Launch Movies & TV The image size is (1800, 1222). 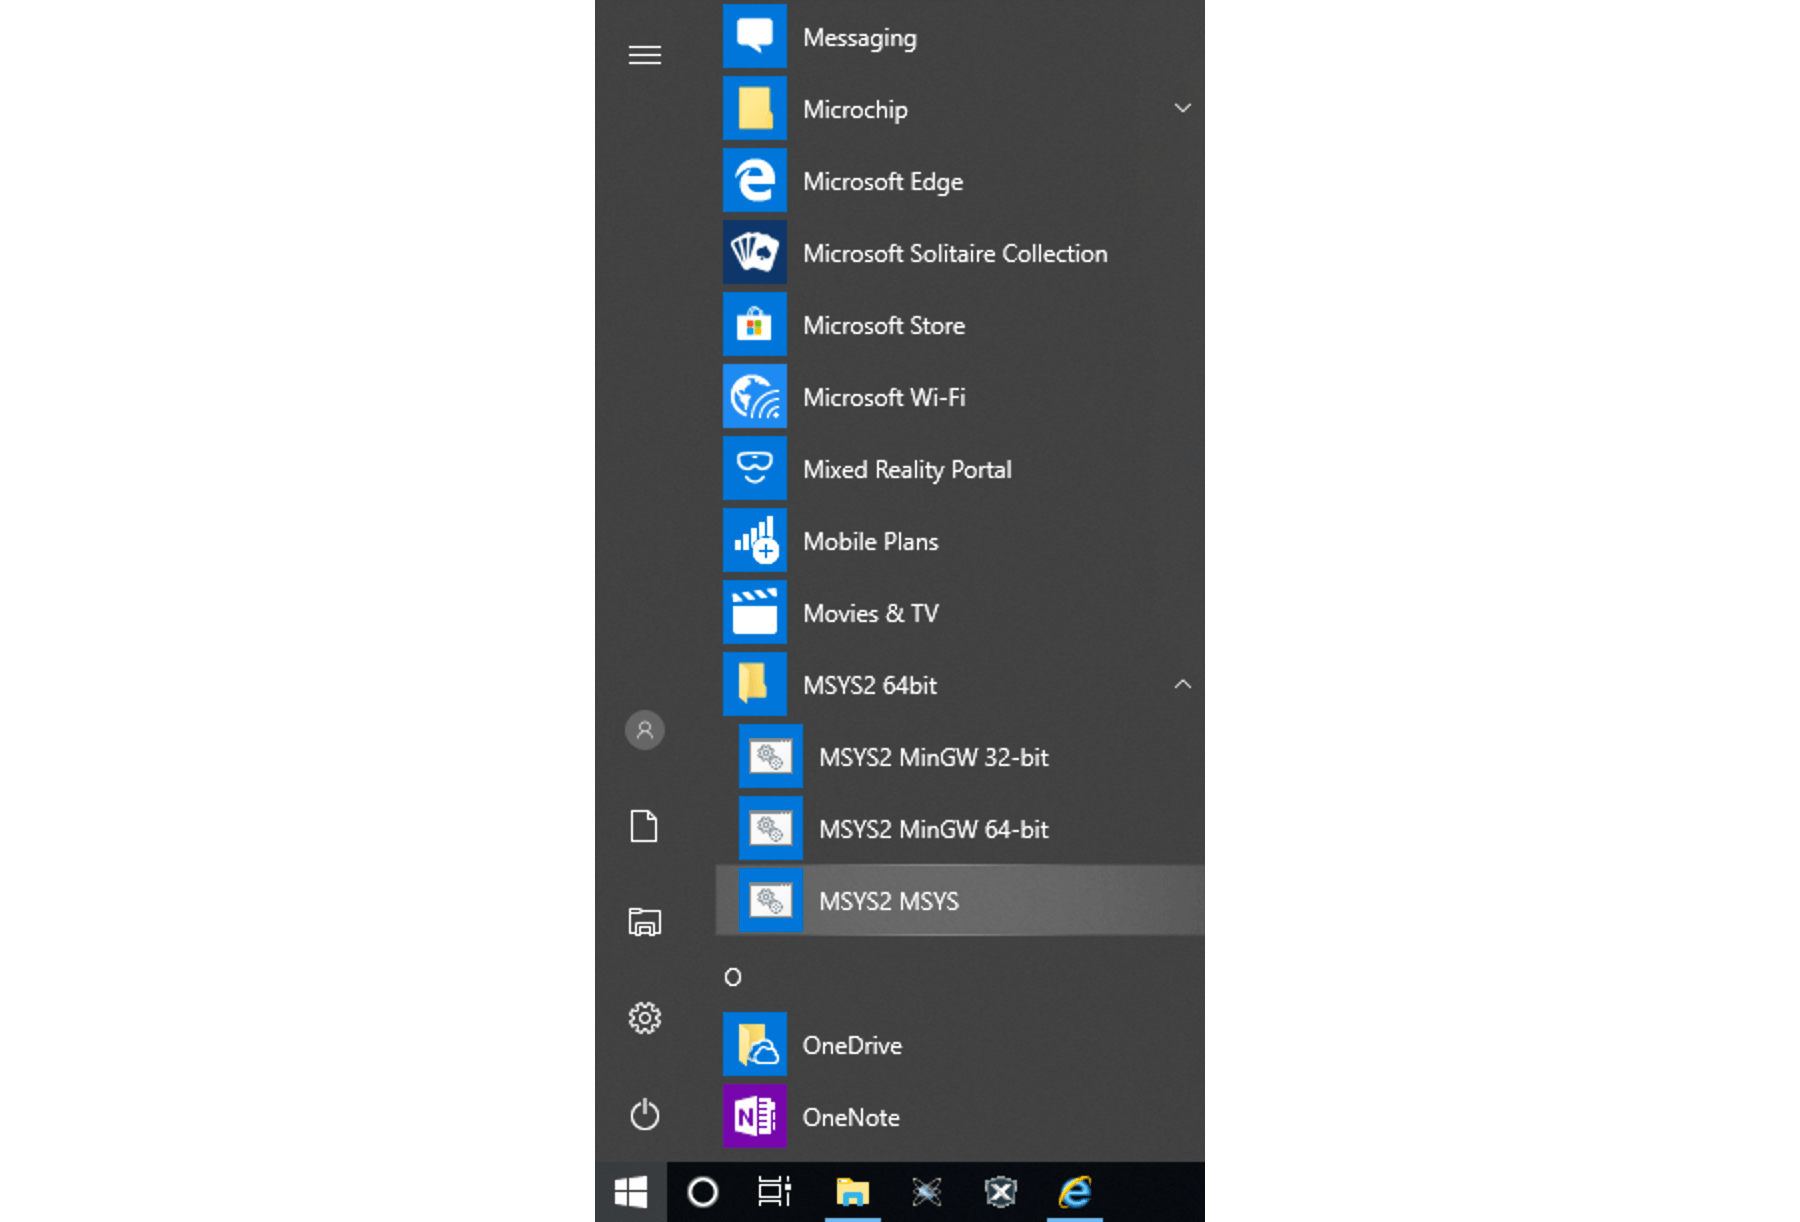(870, 613)
